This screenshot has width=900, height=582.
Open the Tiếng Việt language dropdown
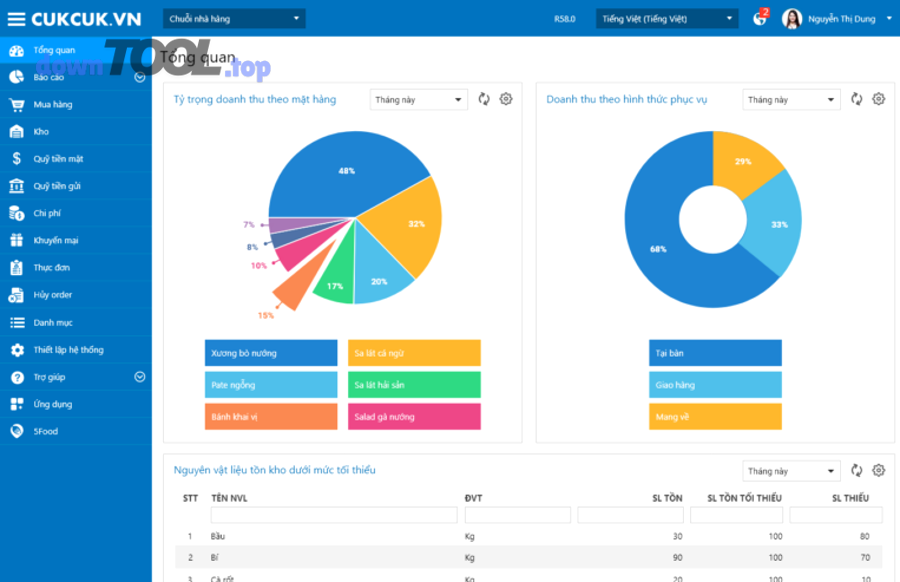667,19
